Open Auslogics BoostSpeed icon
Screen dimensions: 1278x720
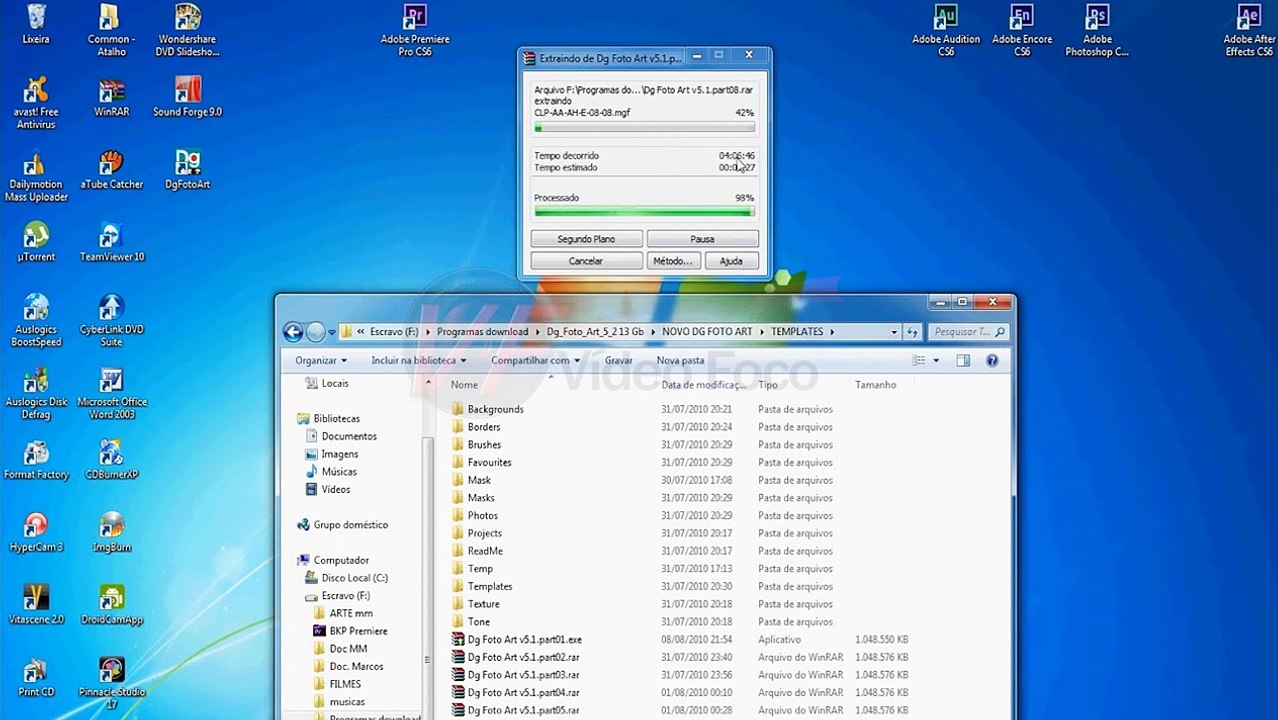[36, 321]
